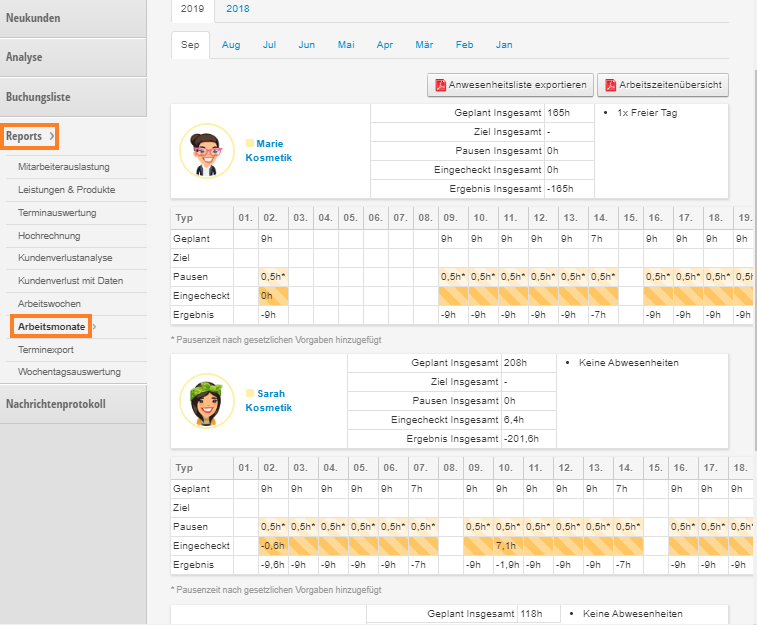Click Marie's avatar picture

[206, 150]
